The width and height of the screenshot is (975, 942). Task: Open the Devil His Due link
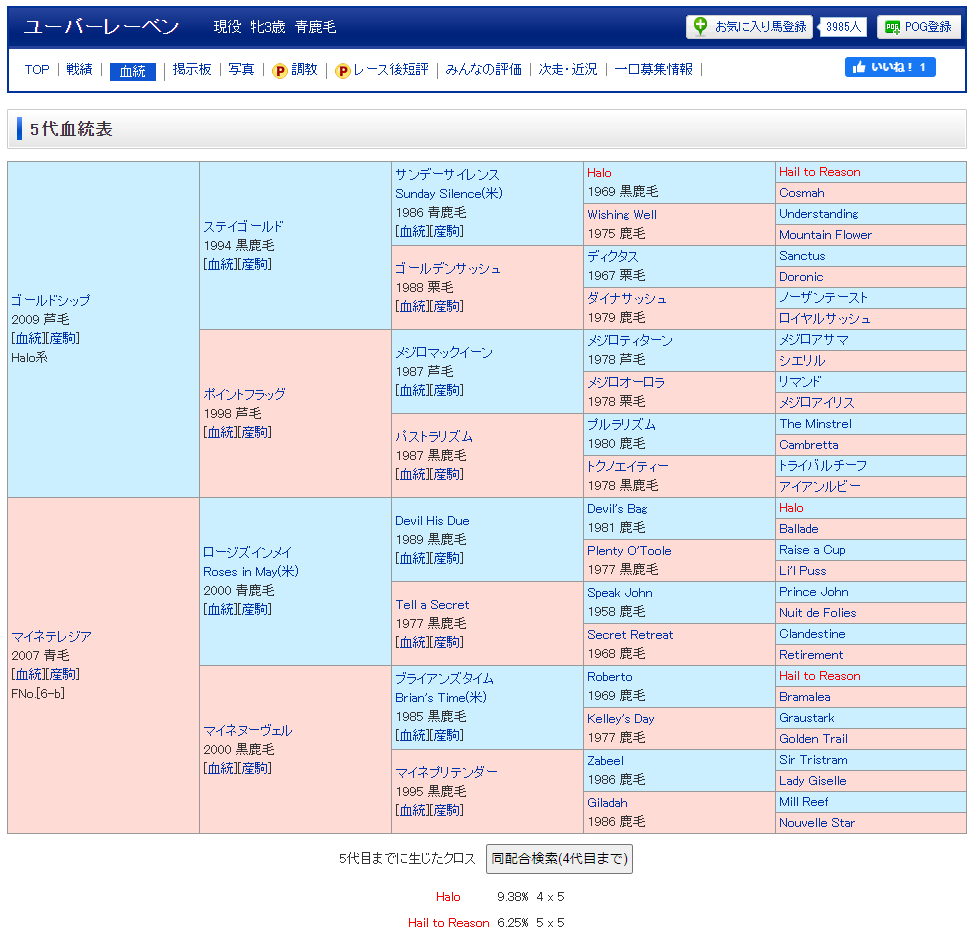pyautogui.click(x=432, y=520)
